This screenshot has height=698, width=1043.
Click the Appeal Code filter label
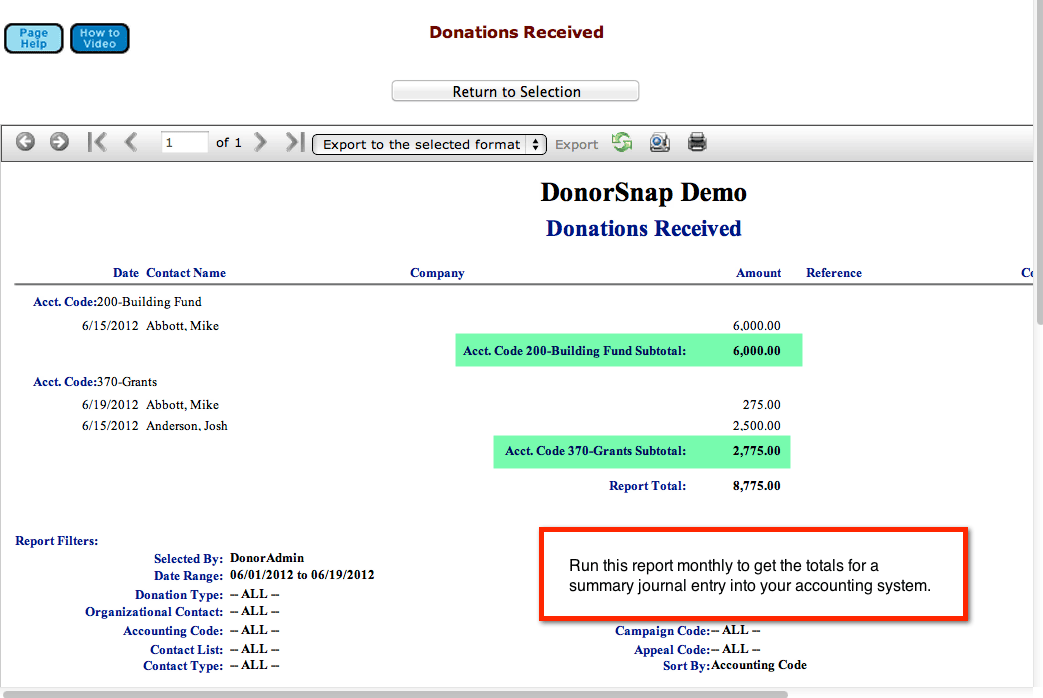(x=672, y=649)
